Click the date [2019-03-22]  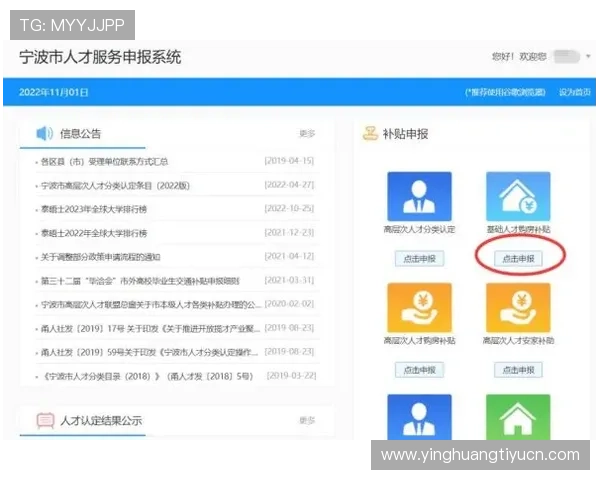coord(292,376)
